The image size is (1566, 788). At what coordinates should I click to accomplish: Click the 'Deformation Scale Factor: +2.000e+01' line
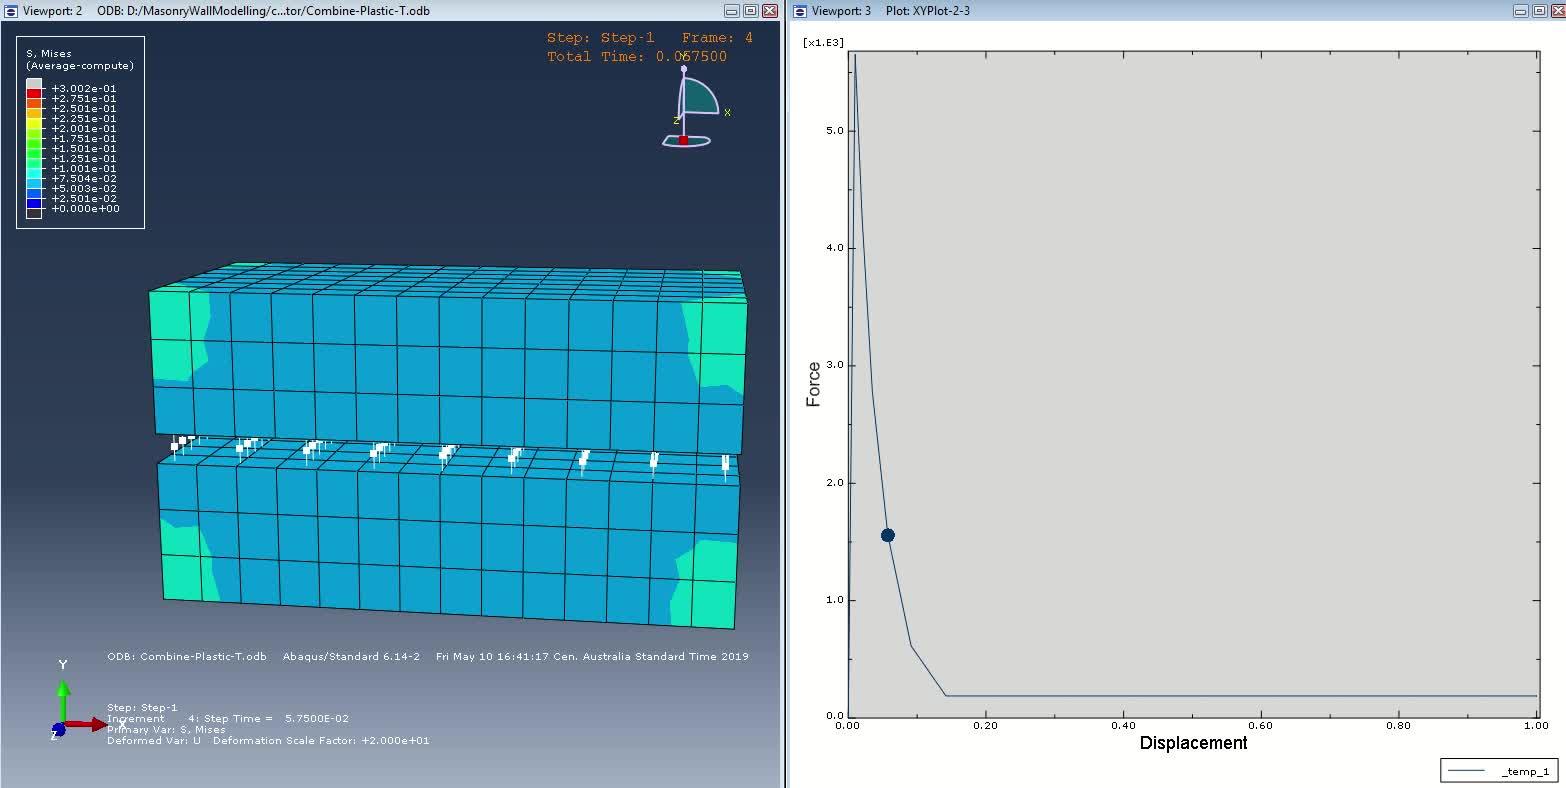coord(321,741)
